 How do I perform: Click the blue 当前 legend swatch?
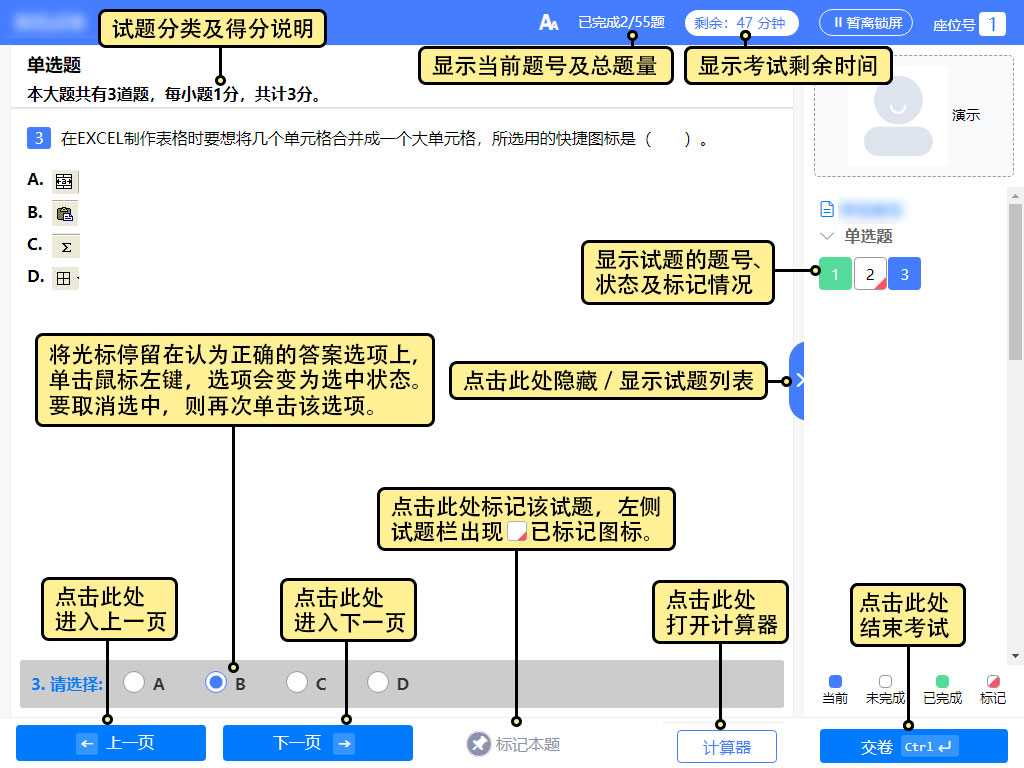point(835,681)
